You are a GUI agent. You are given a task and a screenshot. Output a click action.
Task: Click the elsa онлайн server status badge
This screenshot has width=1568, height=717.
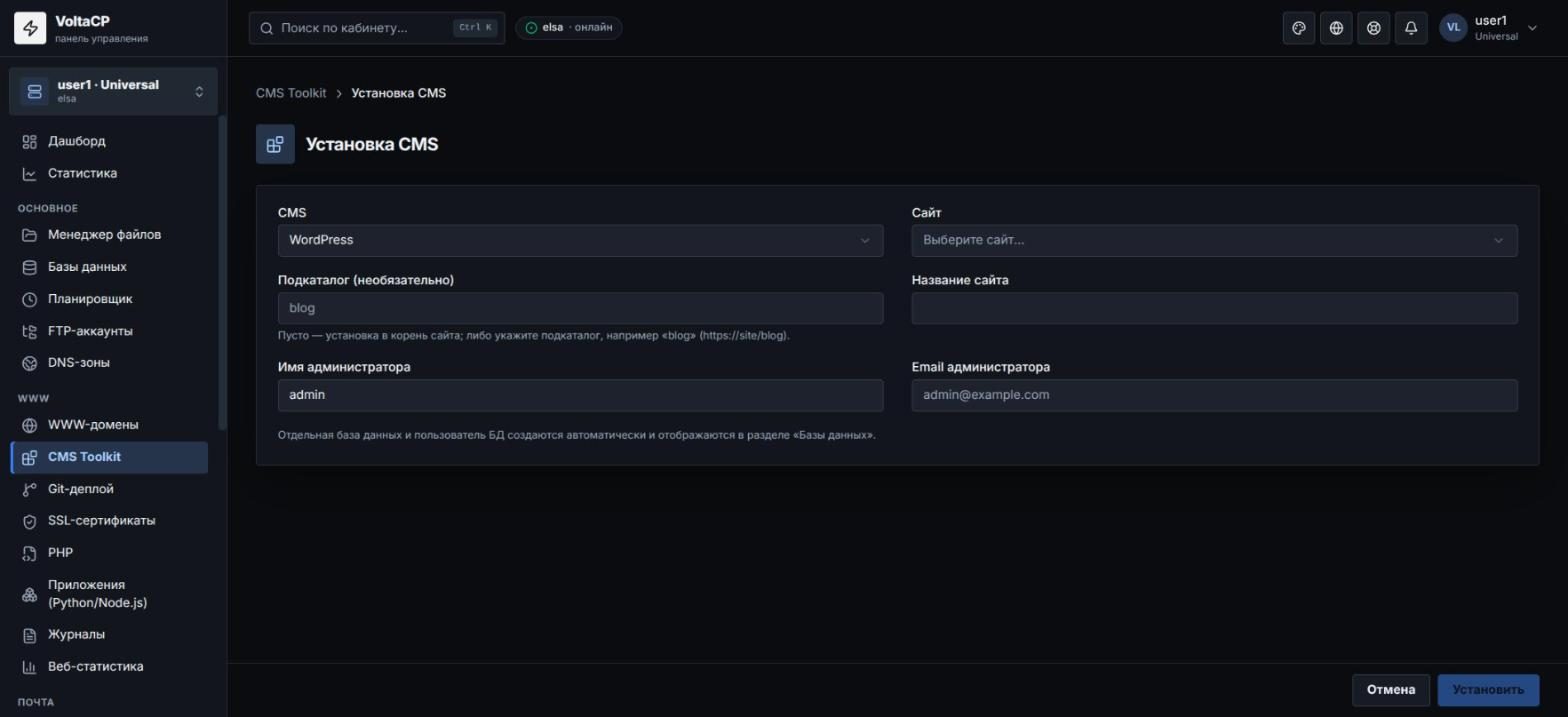[x=569, y=28]
